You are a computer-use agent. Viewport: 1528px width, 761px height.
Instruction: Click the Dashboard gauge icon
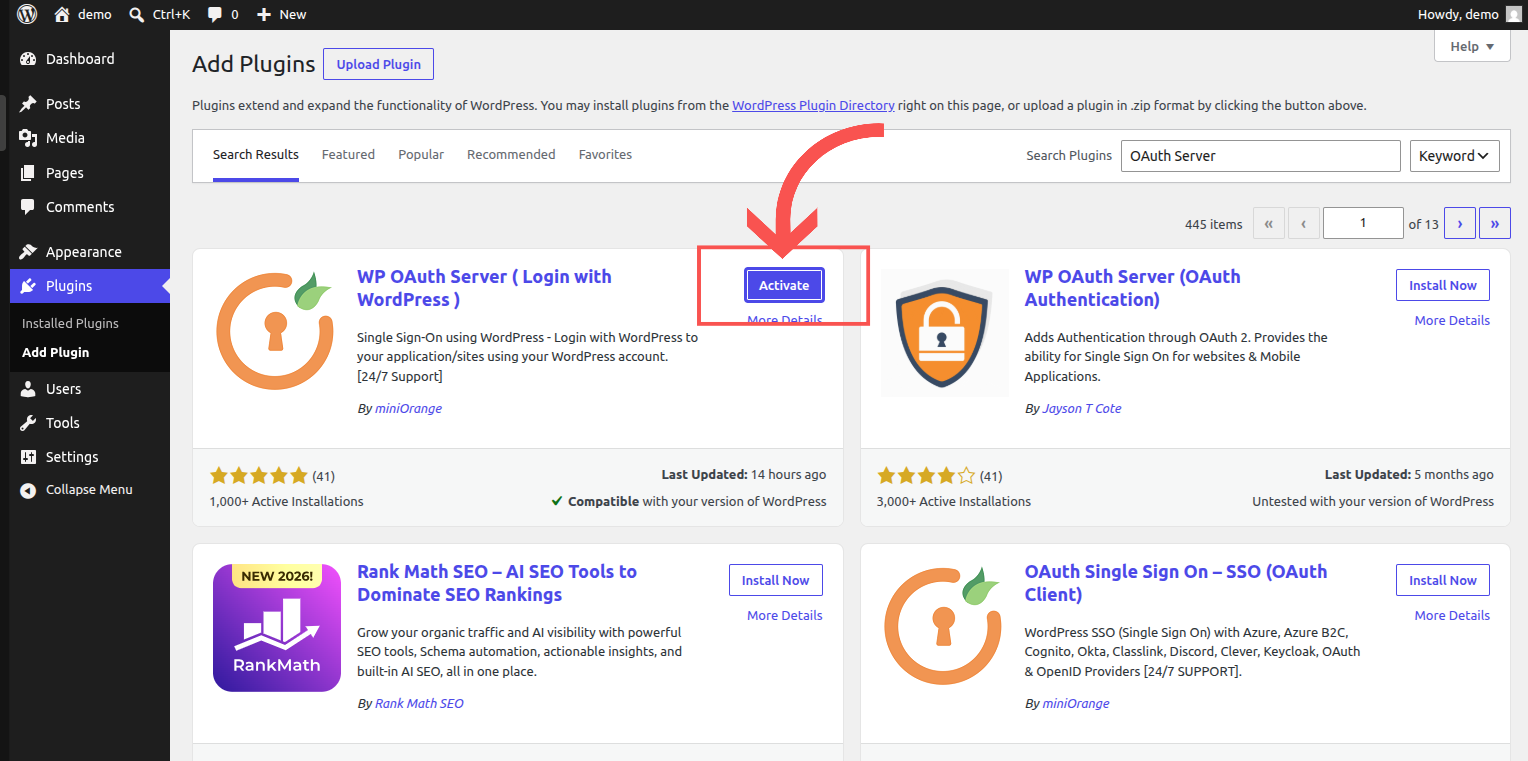point(28,59)
